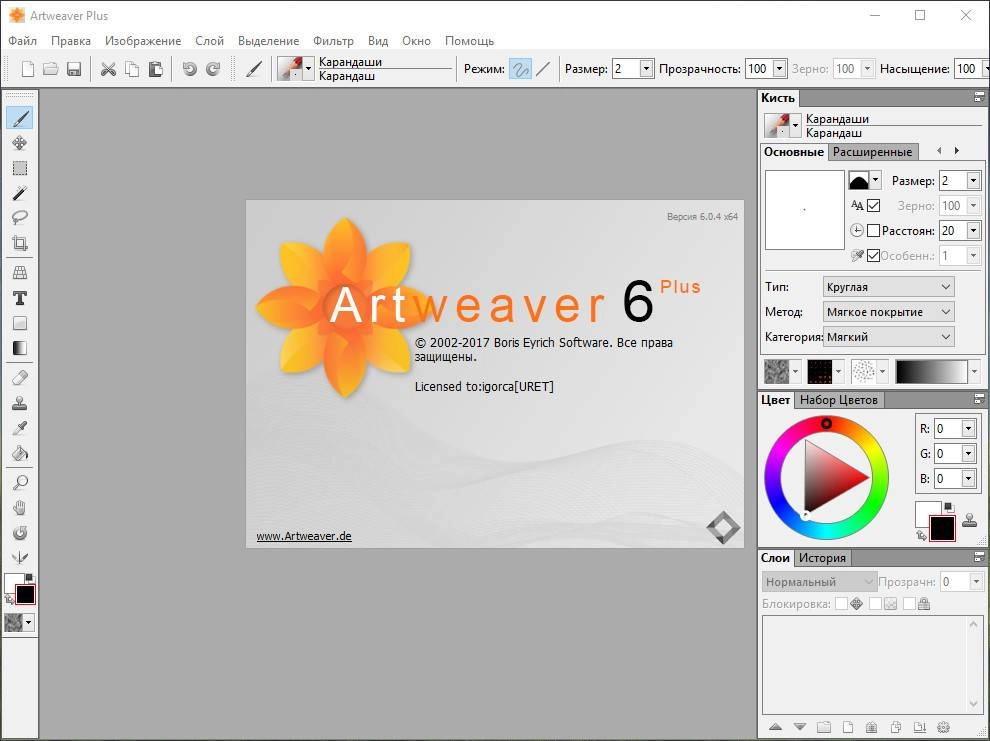This screenshot has width=990, height=741.
Task: Toggle the Особенн checkbox
Action: coord(874,256)
